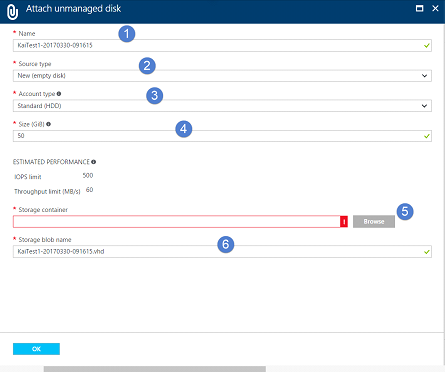This screenshot has width=445, height=372.
Task: Click the ESTIMATED PERFORMANCE heading text
Action: click(51, 162)
